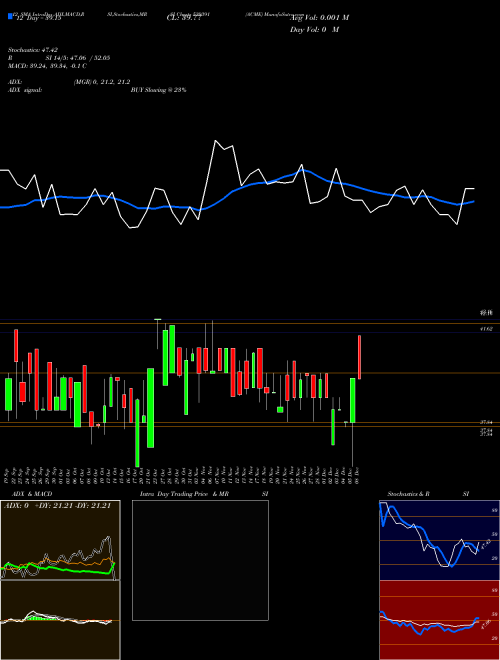The image size is (500, 660).
Task: Open the ADX indicator mini chart
Action: (60, 540)
